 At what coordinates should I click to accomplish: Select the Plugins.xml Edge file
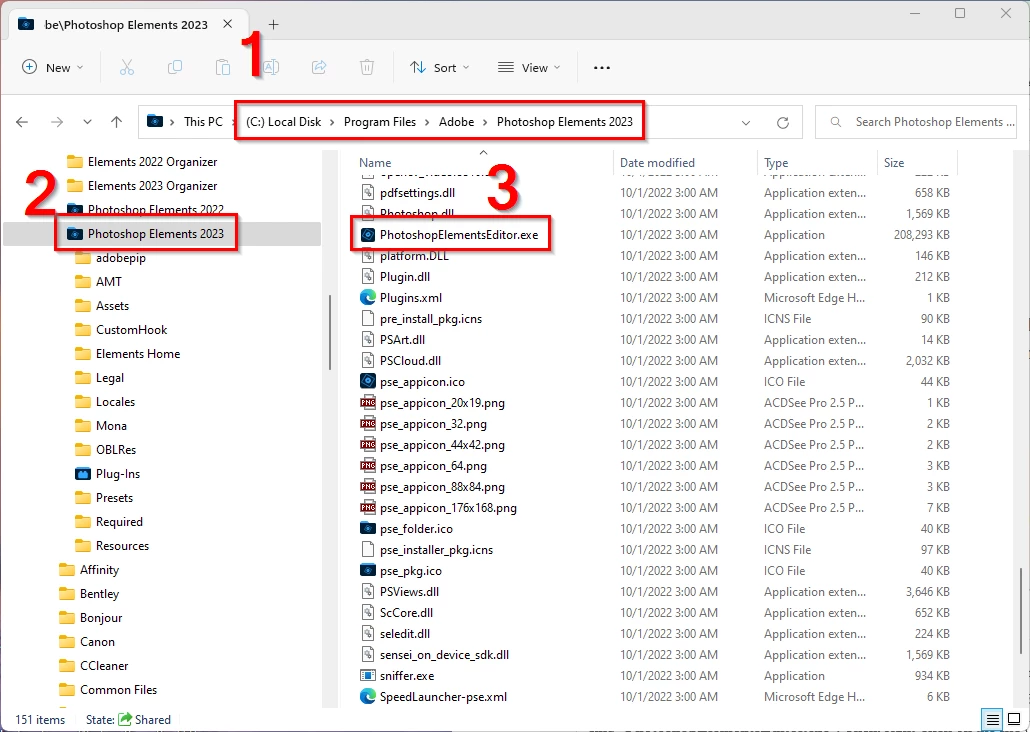click(410, 298)
